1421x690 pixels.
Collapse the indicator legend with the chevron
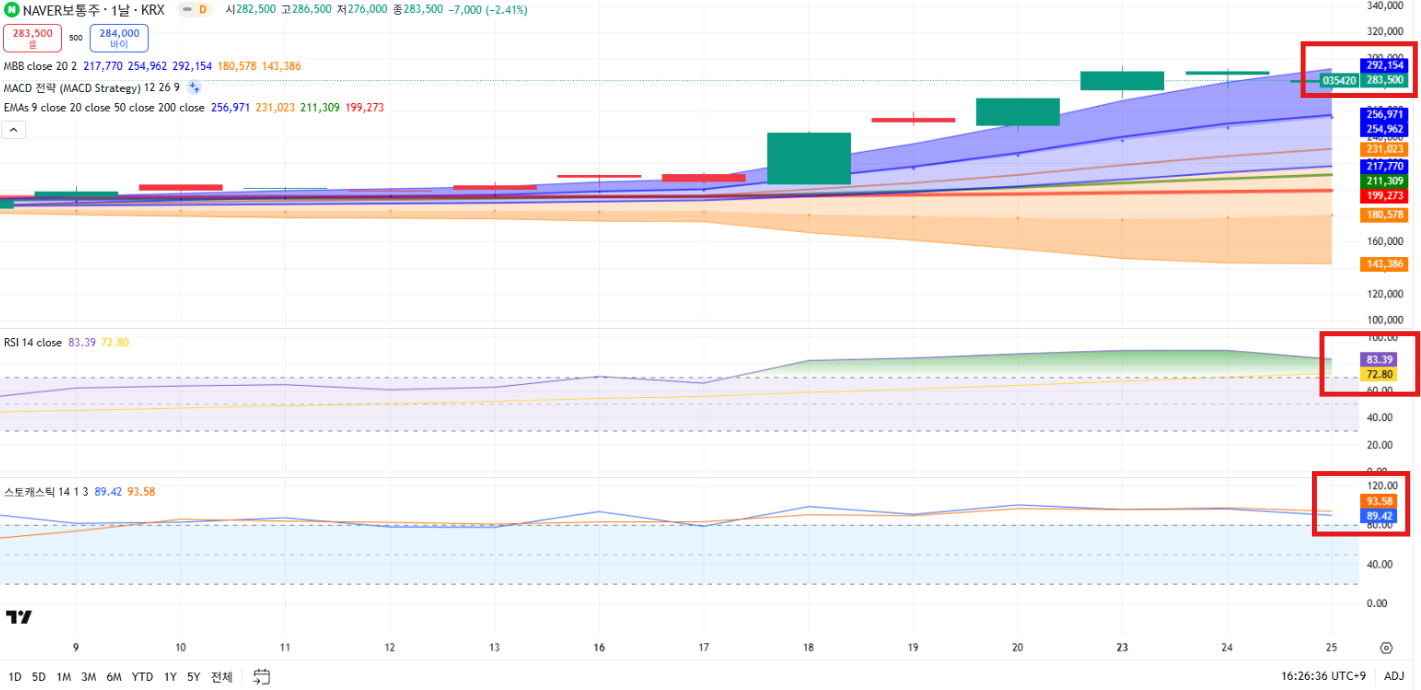[x=14, y=130]
